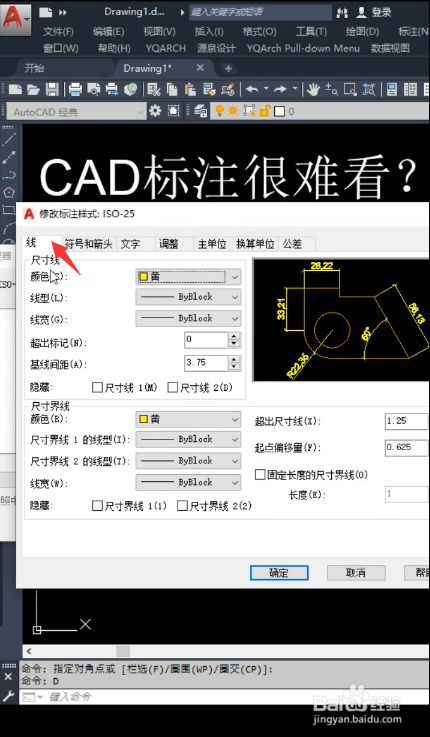Image resolution: width=430 pixels, height=737 pixels.
Task: Open the 格式(O) menu
Action: 259,32
